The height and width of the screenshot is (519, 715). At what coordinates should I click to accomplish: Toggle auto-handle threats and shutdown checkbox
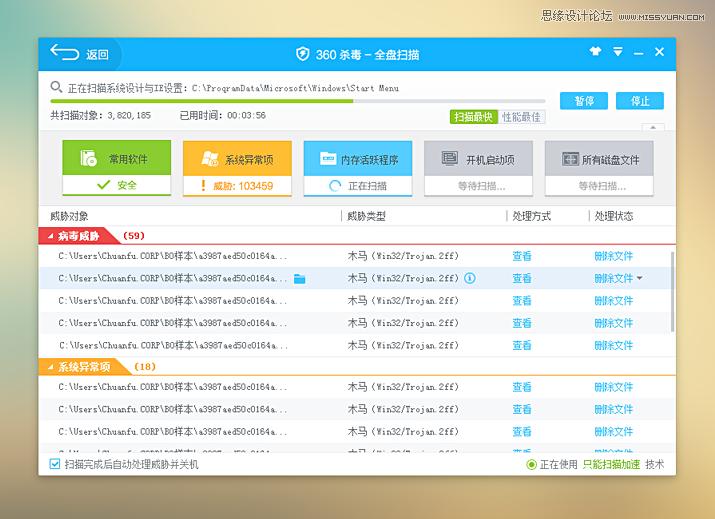coord(55,464)
